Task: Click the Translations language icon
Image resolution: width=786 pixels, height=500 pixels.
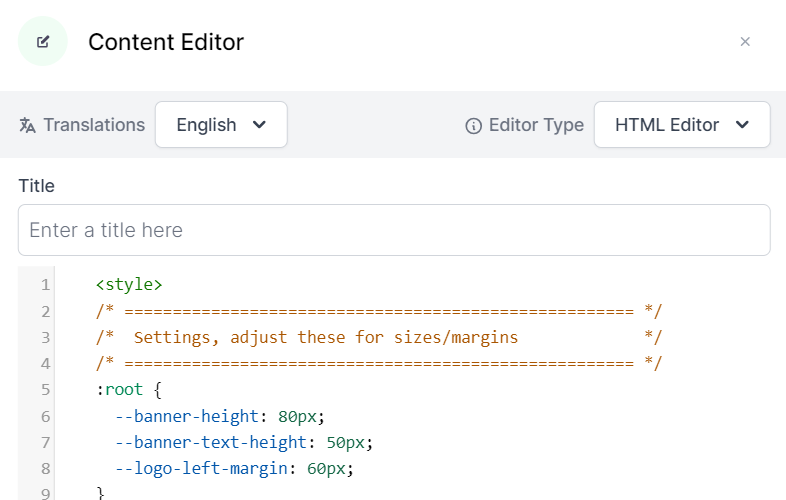Action: 28,125
